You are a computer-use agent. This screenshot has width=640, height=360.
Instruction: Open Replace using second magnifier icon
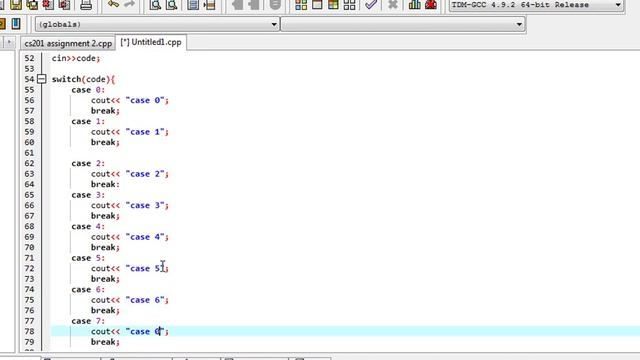tap(172, 5)
